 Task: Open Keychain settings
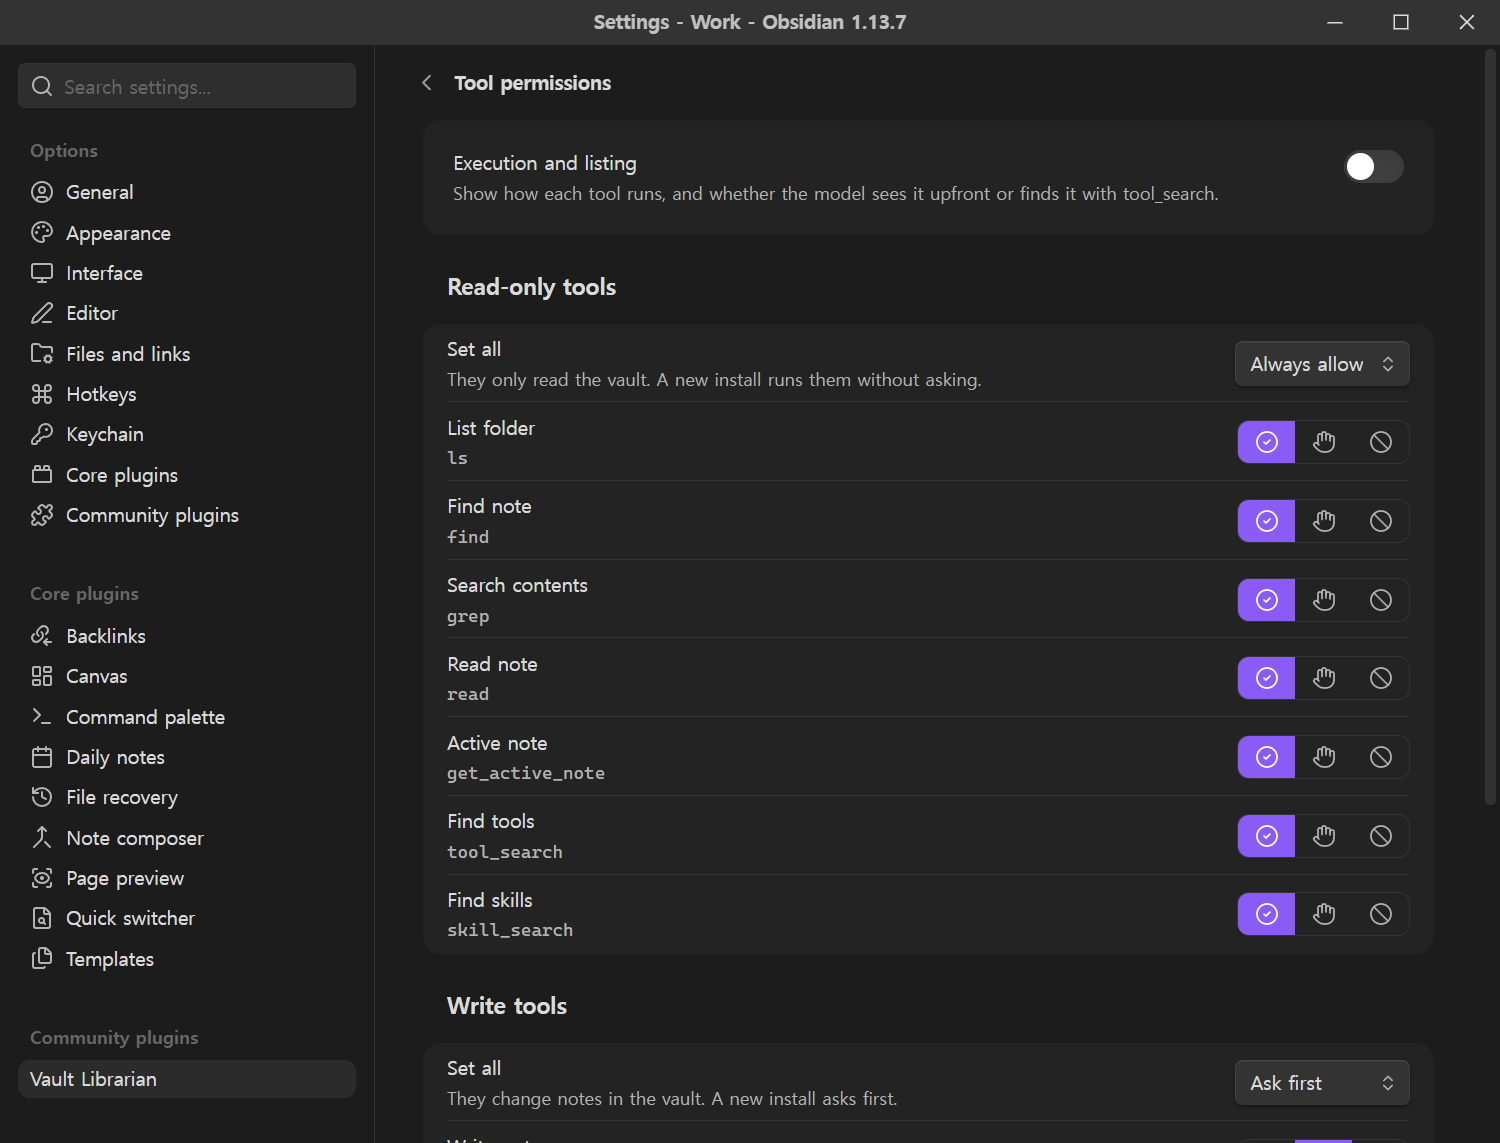click(187, 434)
